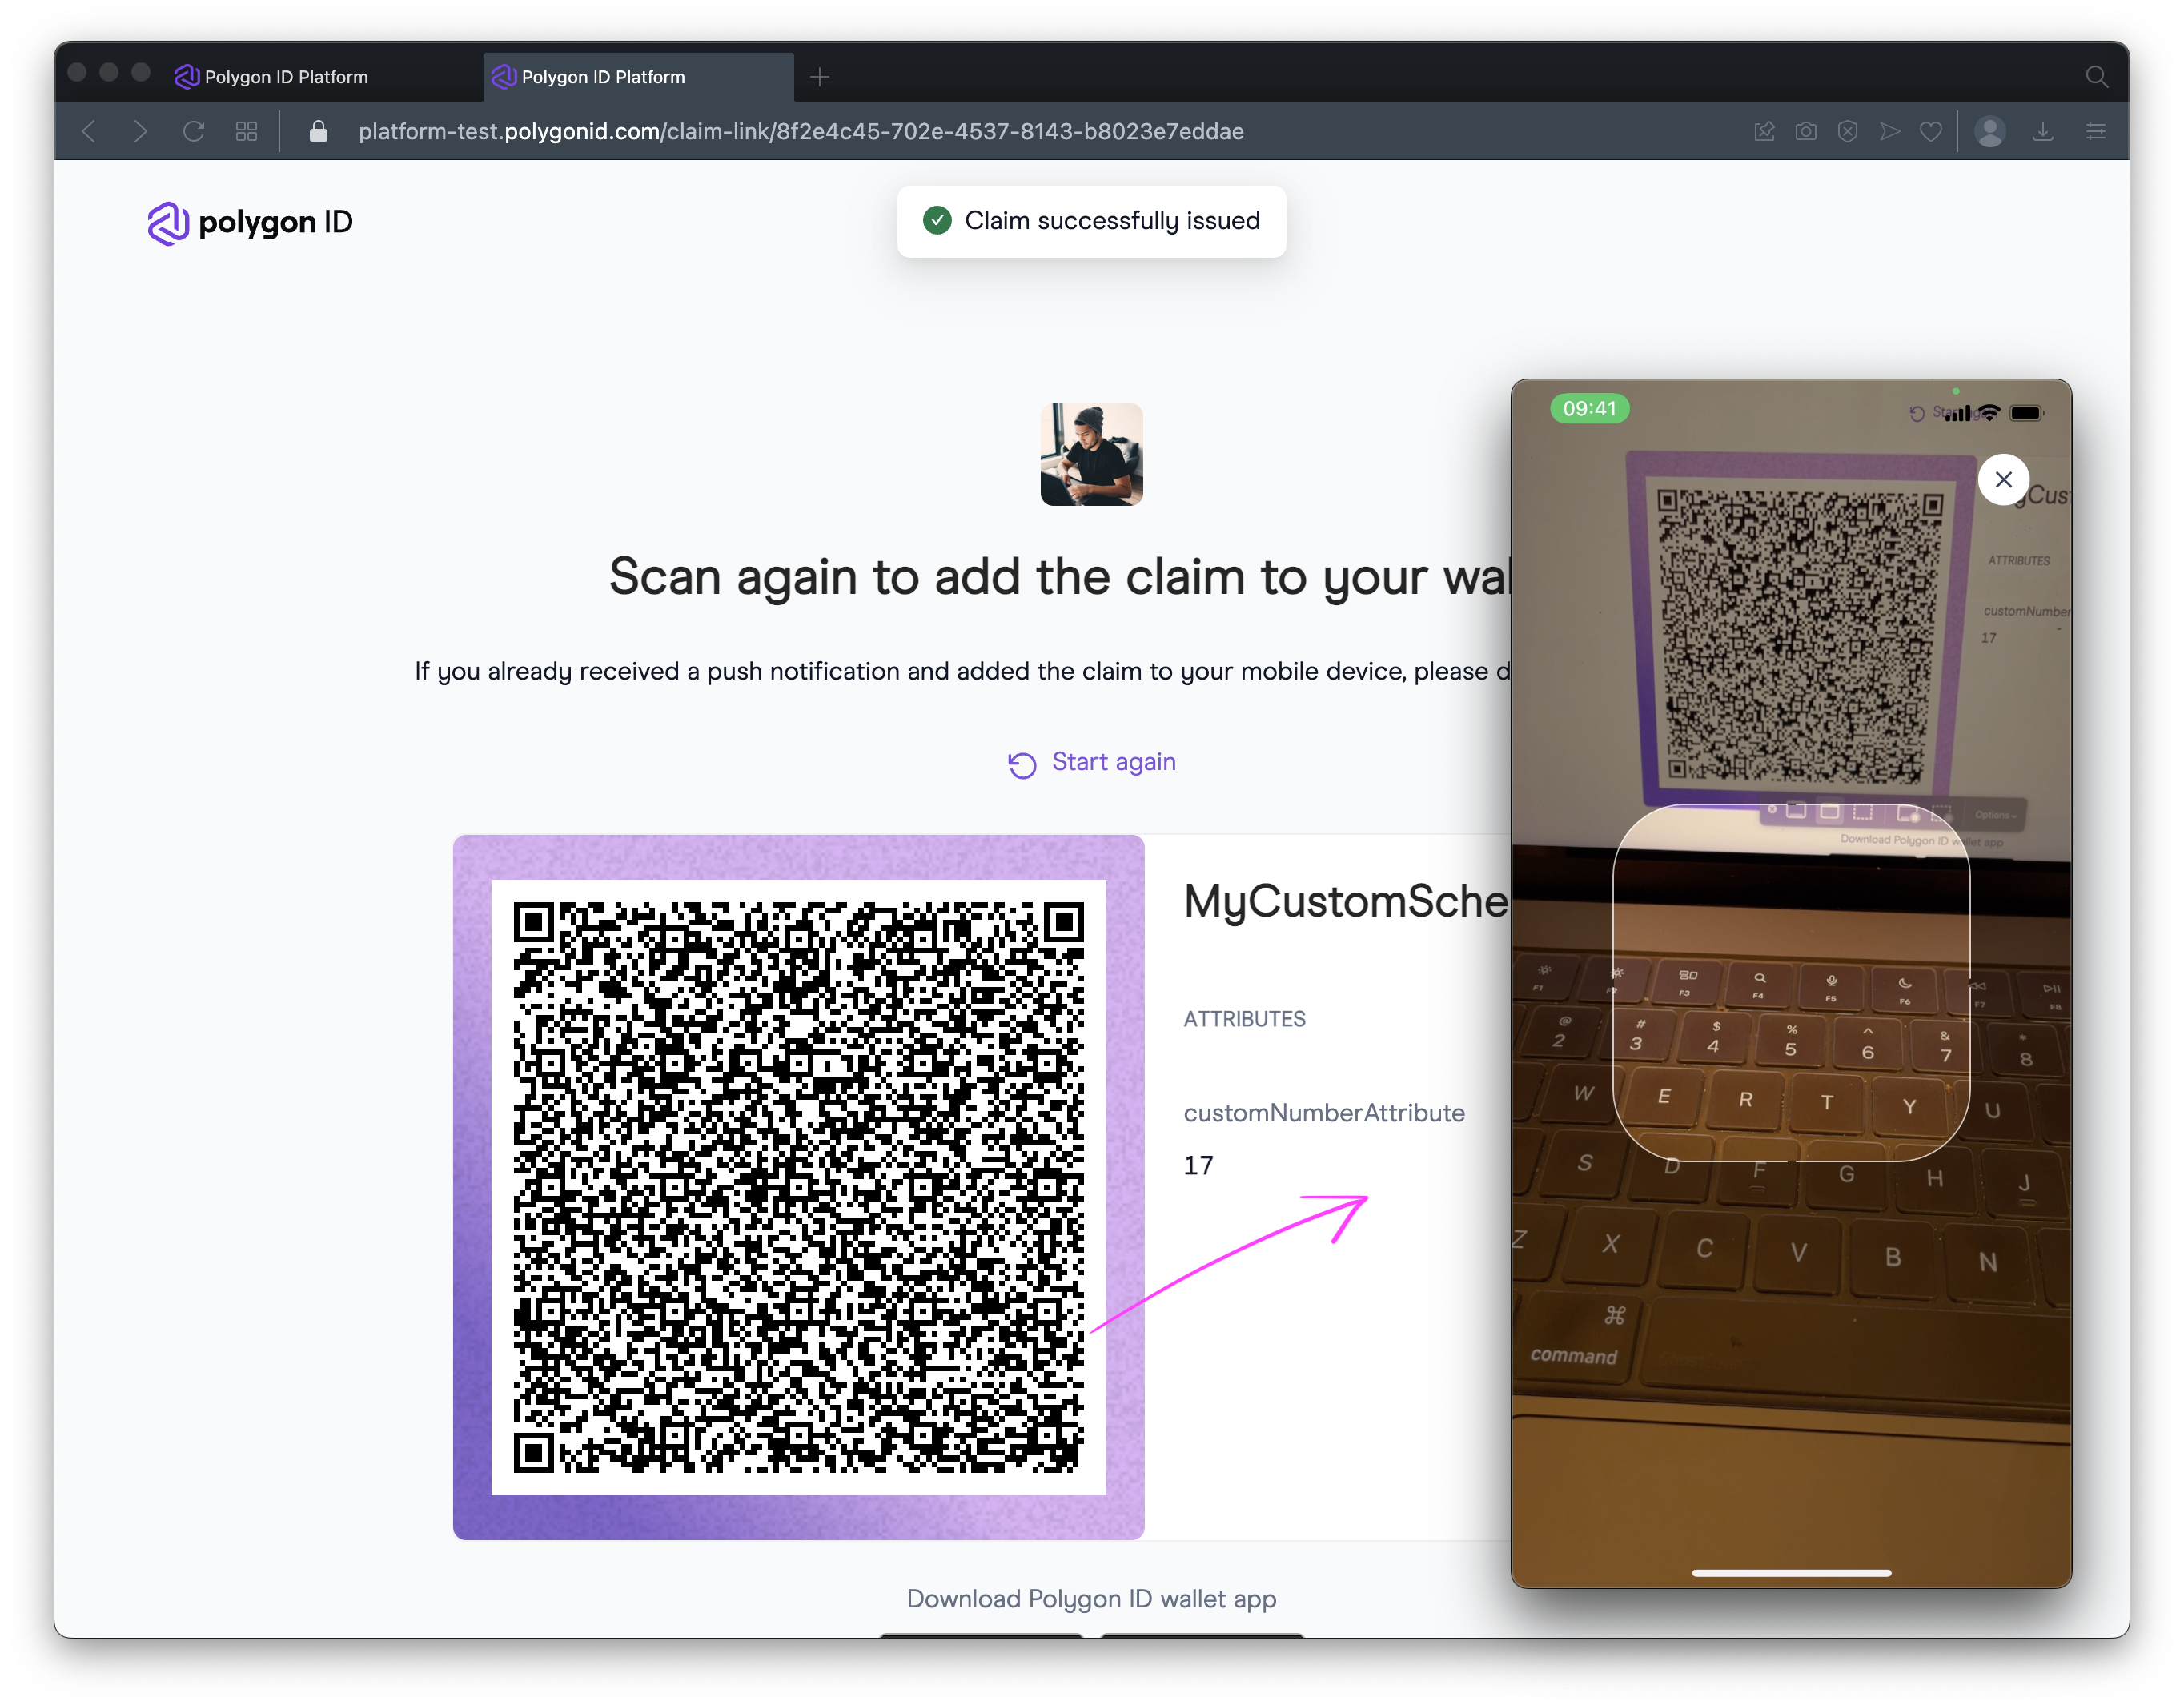Click the forward navigation arrow icon
The height and width of the screenshot is (1705, 2184).
[142, 131]
